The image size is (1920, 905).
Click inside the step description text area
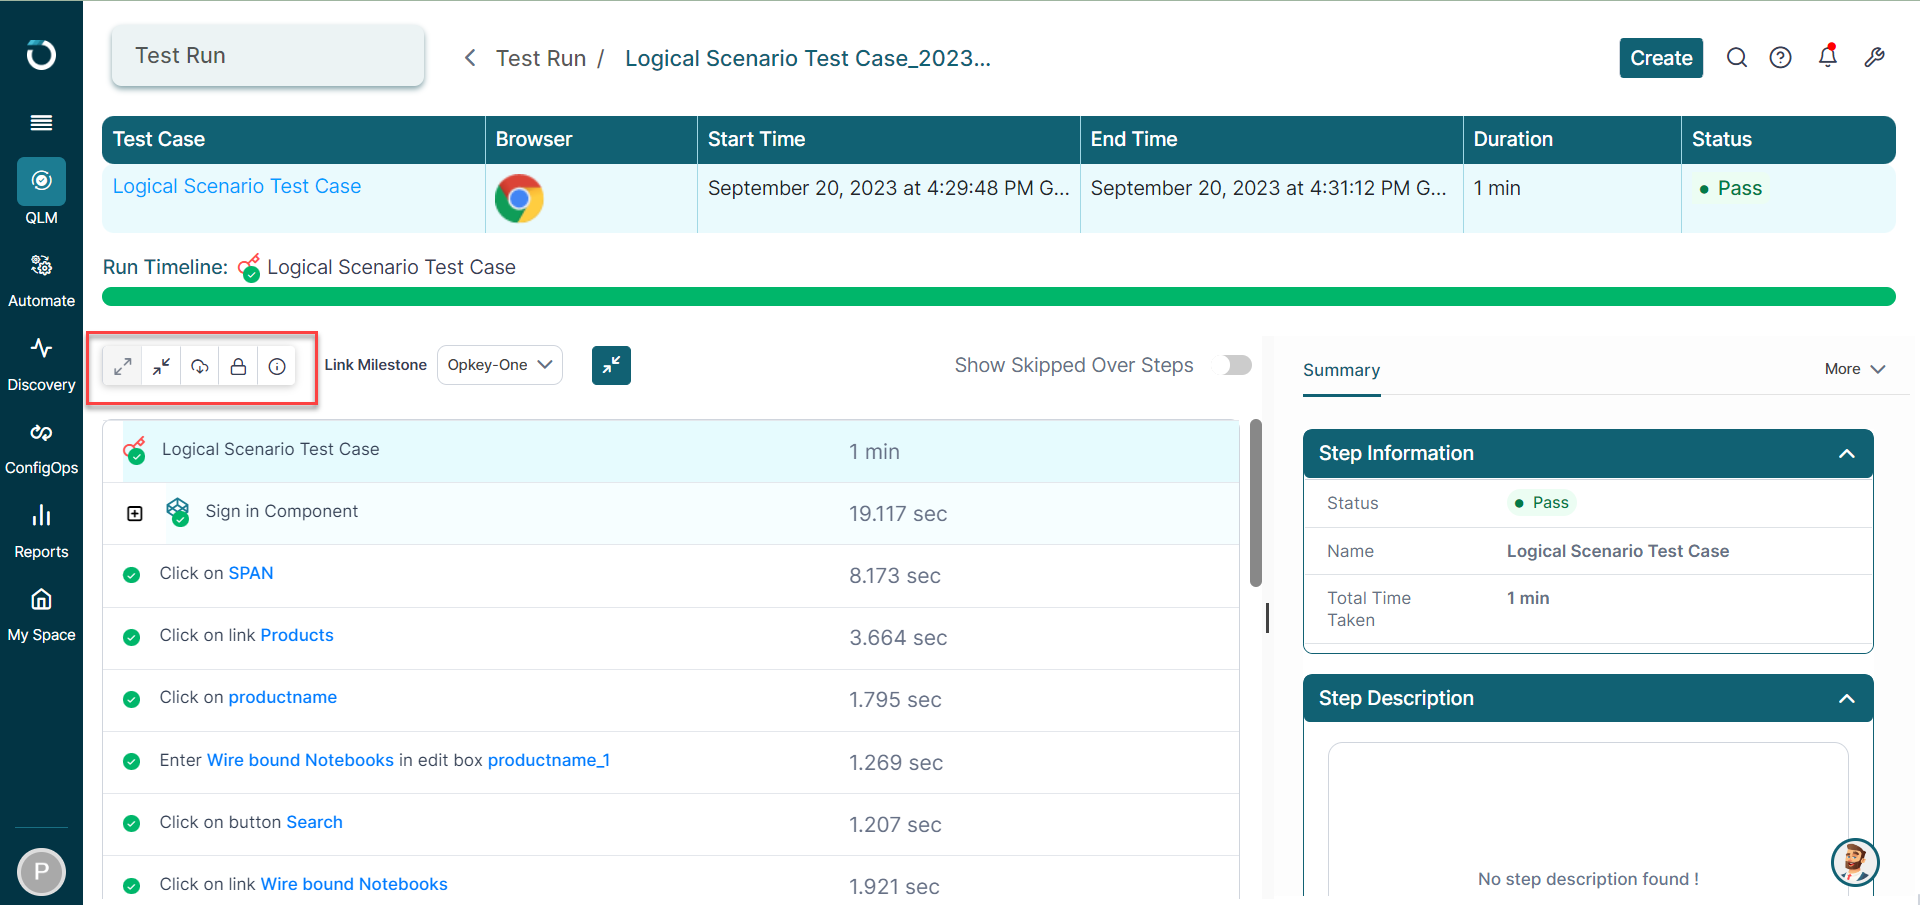pos(1588,820)
